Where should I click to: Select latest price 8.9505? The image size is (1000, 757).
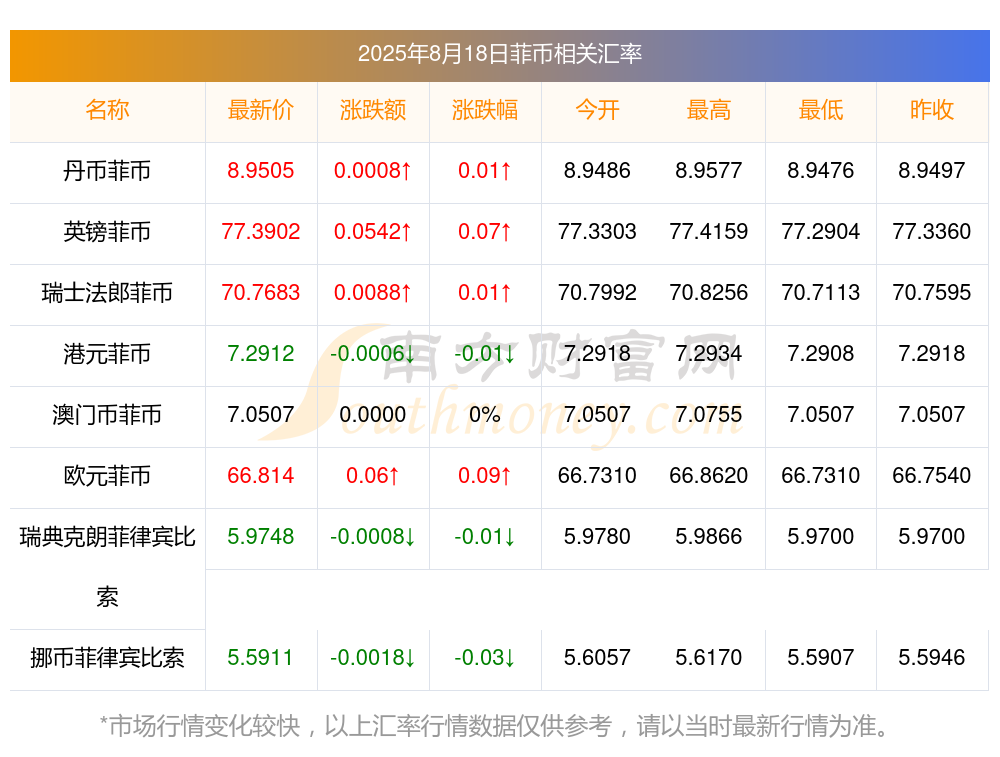[x=261, y=170]
